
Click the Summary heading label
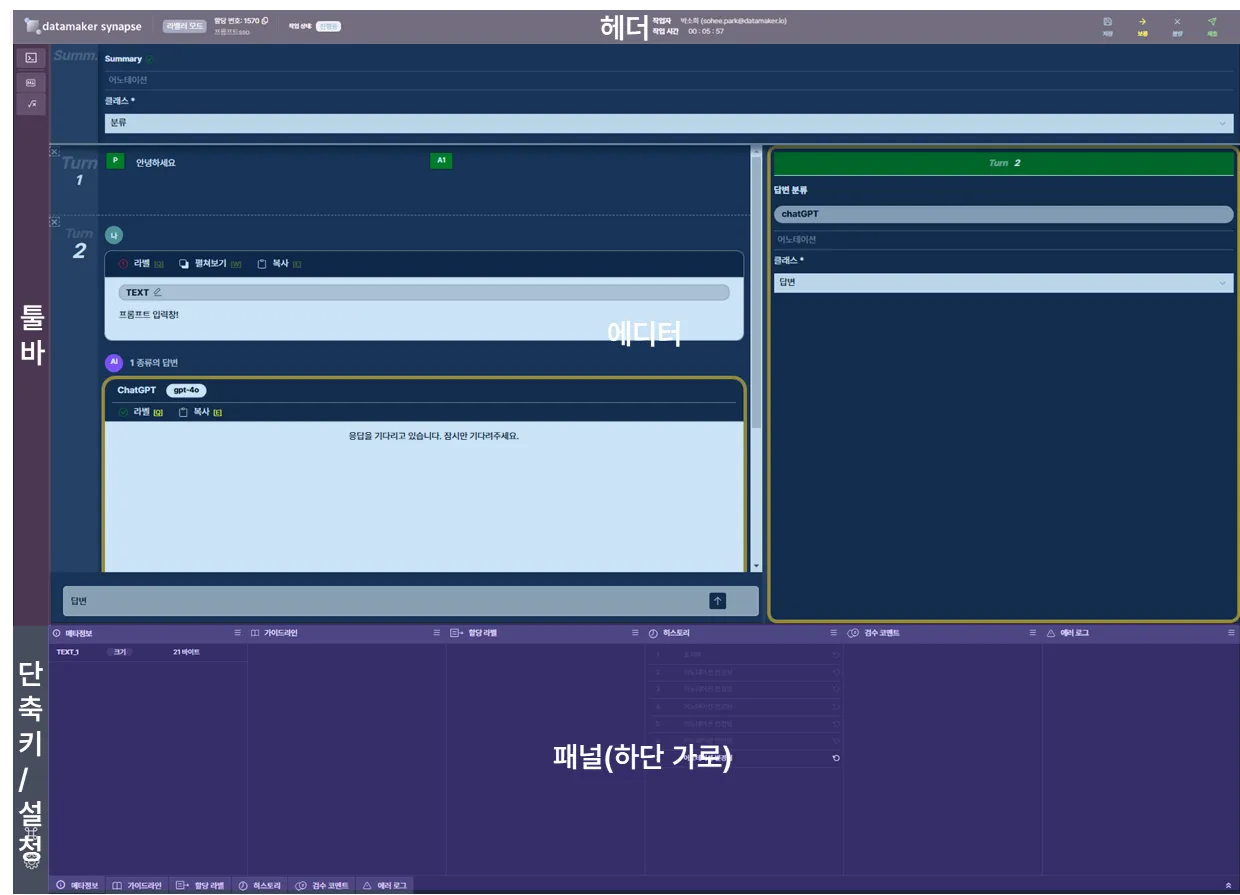pyautogui.click(x=123, y=59)
